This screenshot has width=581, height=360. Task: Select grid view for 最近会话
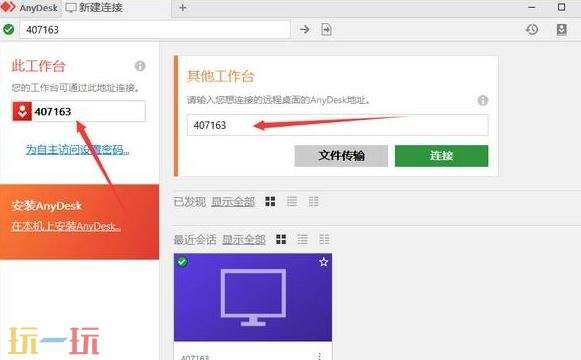[x=281, y=239]
